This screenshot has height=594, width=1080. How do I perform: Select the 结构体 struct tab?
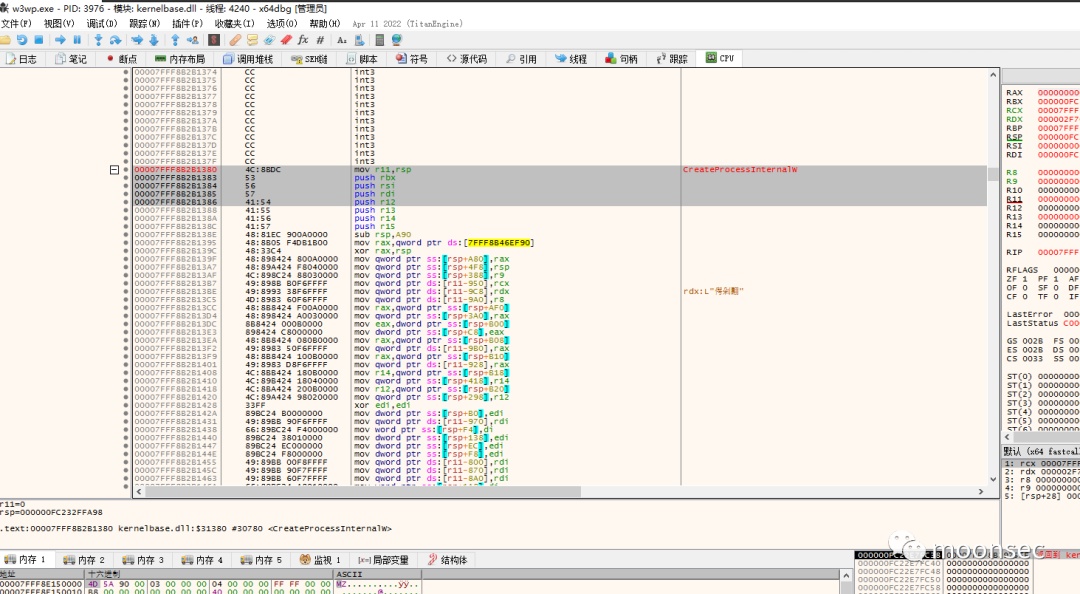coord(448,560)
